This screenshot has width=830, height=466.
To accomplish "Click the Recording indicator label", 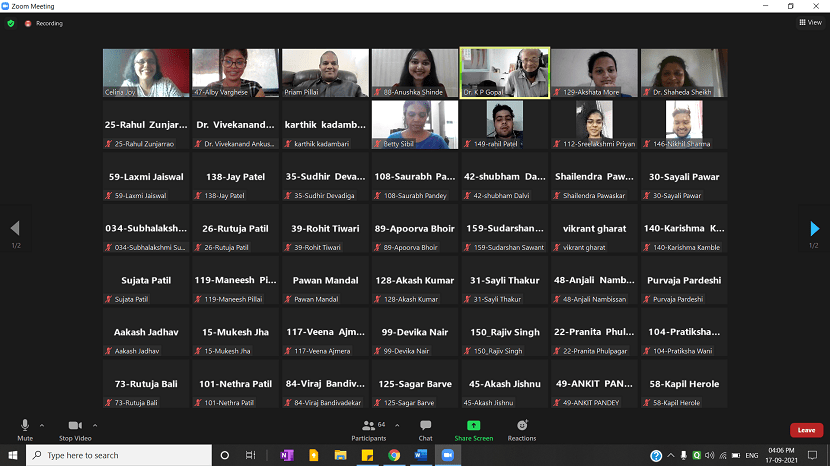I will [x=48, y=22].
